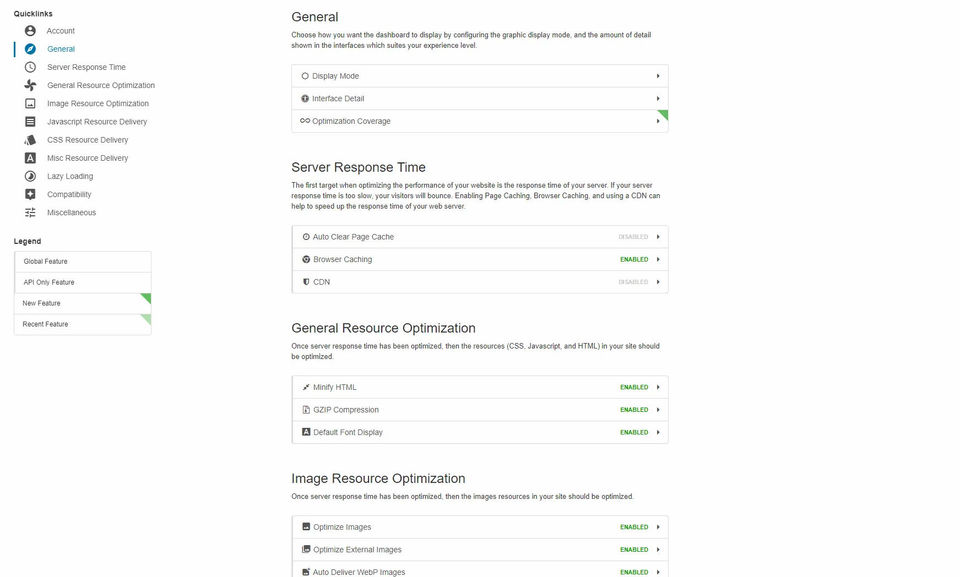Click the Image Resource Optimization picture icon
Screen dimensions: 960x577
click(30, 103)
